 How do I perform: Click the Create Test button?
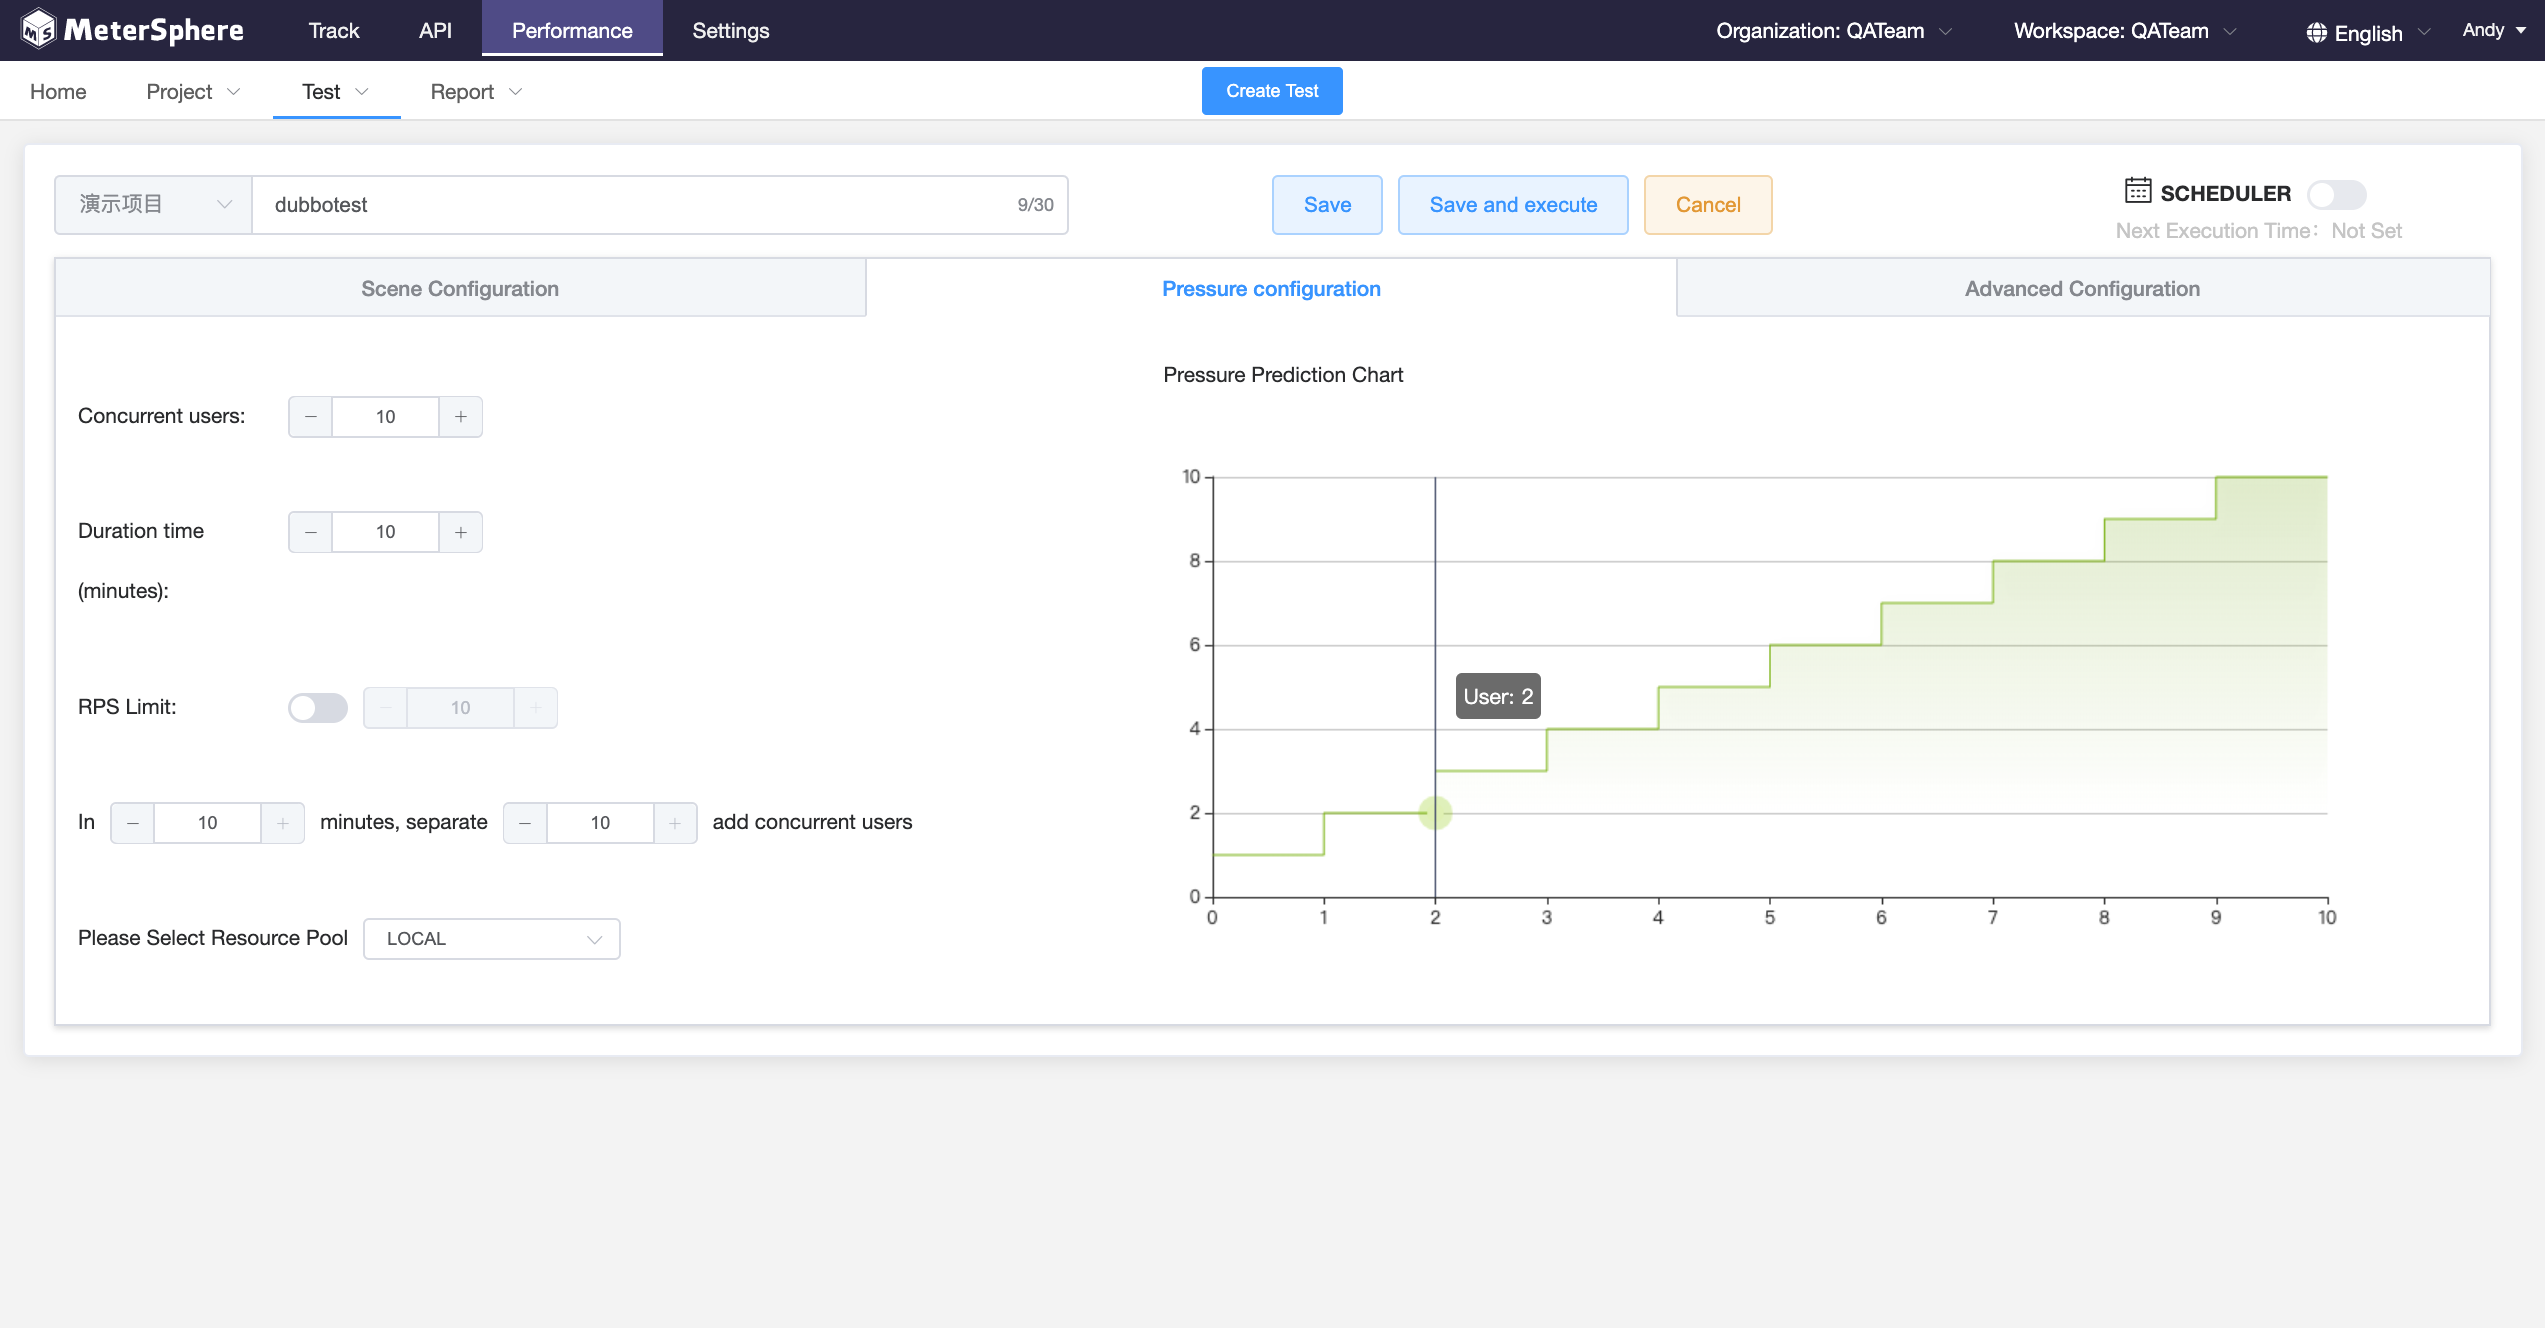point(1271,90)
